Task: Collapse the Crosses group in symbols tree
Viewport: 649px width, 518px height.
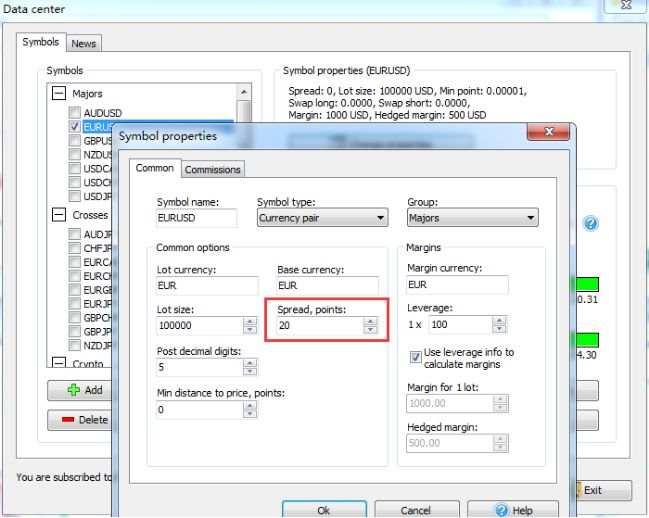Action: click(x=59, y=215)
